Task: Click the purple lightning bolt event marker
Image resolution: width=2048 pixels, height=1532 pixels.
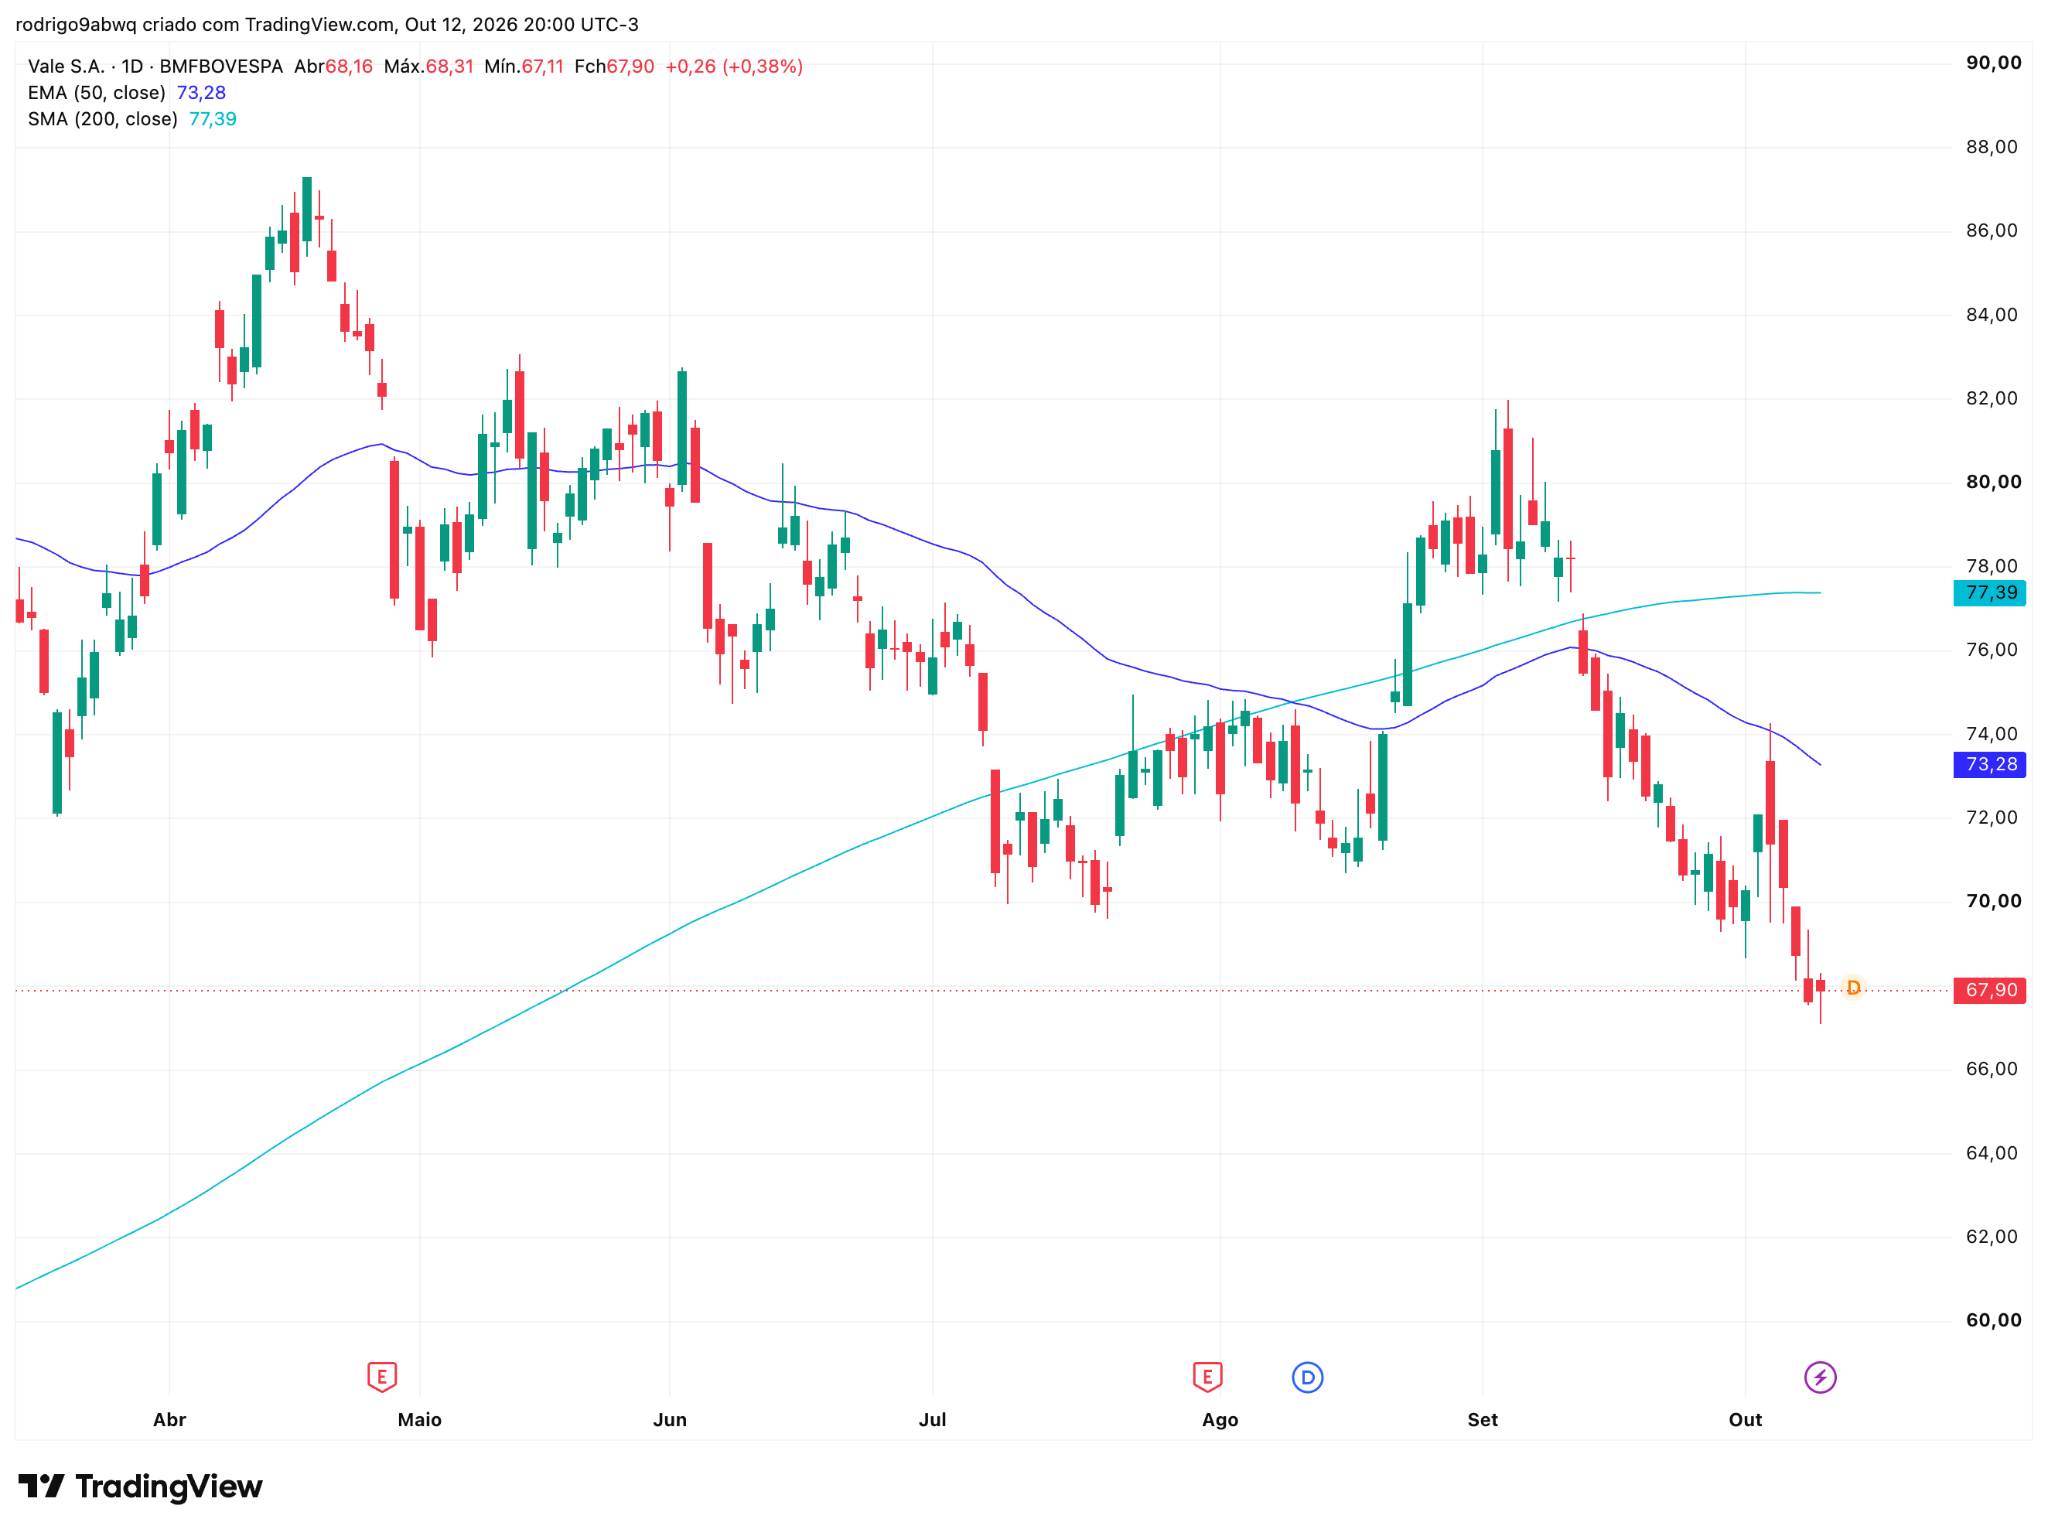Action: [x=1820, y=1377]
